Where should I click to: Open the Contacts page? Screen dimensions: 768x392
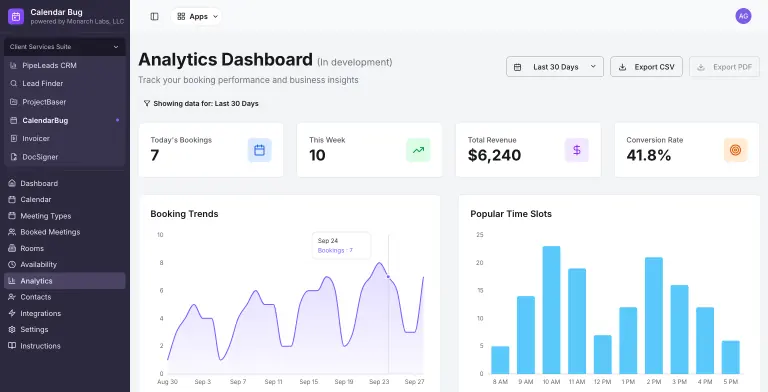click(64, 297)
